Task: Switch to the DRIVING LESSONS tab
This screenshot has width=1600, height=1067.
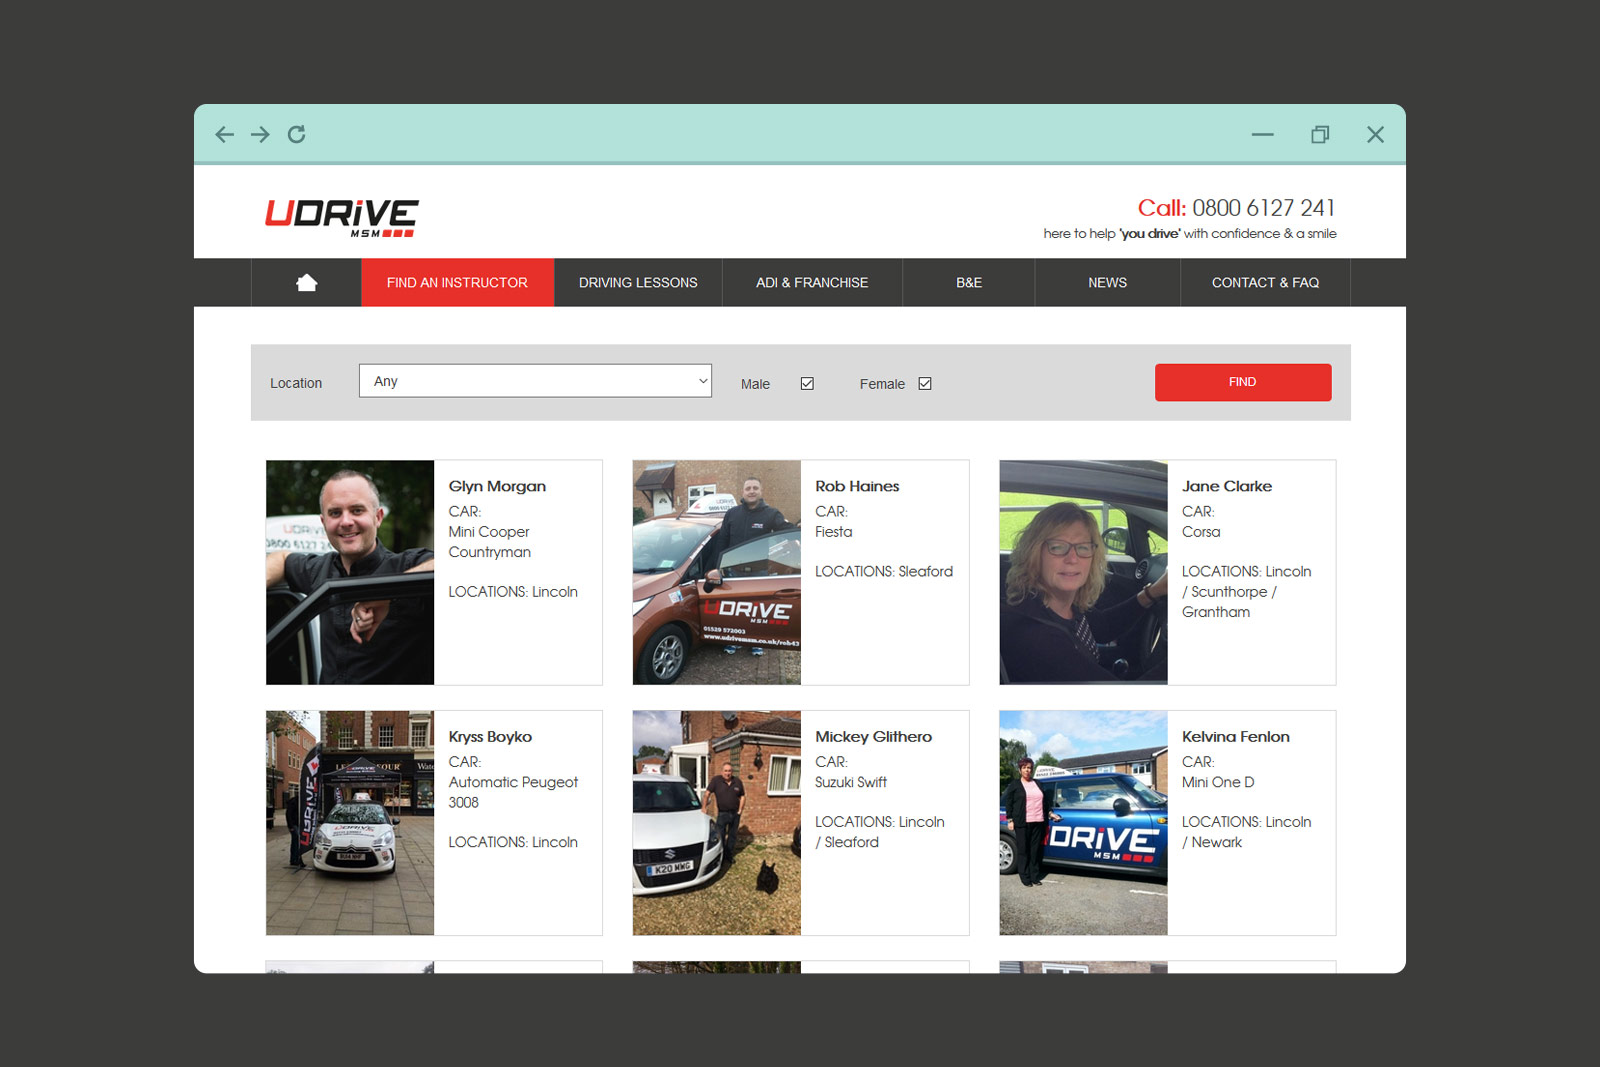Action: [637, 282]
